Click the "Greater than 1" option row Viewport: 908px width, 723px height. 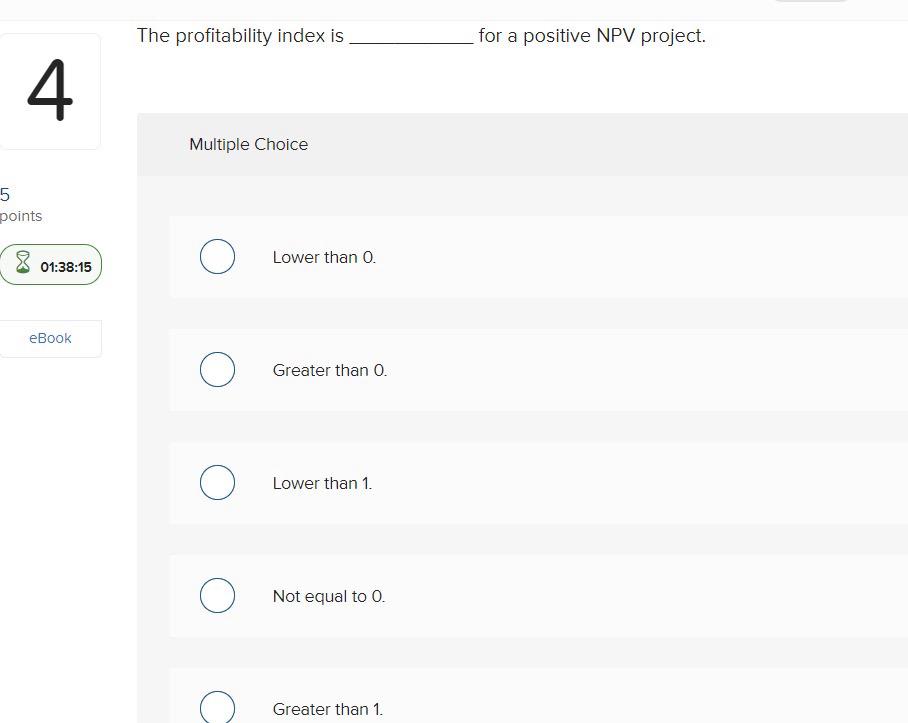coord(327,708)
